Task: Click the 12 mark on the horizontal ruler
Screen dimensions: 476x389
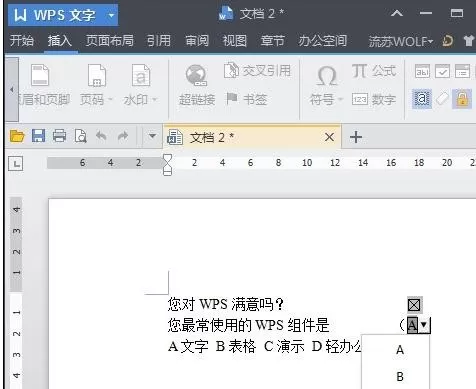Action: tap(335, 163)
